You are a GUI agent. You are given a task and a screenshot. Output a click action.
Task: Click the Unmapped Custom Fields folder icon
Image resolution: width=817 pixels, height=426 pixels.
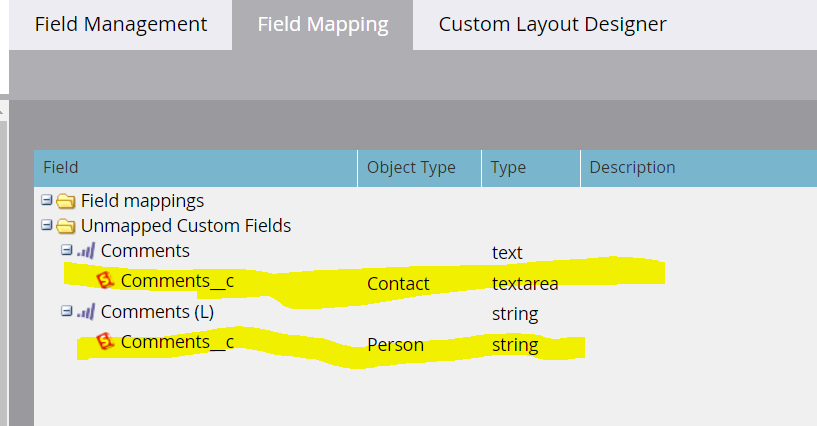66,226
